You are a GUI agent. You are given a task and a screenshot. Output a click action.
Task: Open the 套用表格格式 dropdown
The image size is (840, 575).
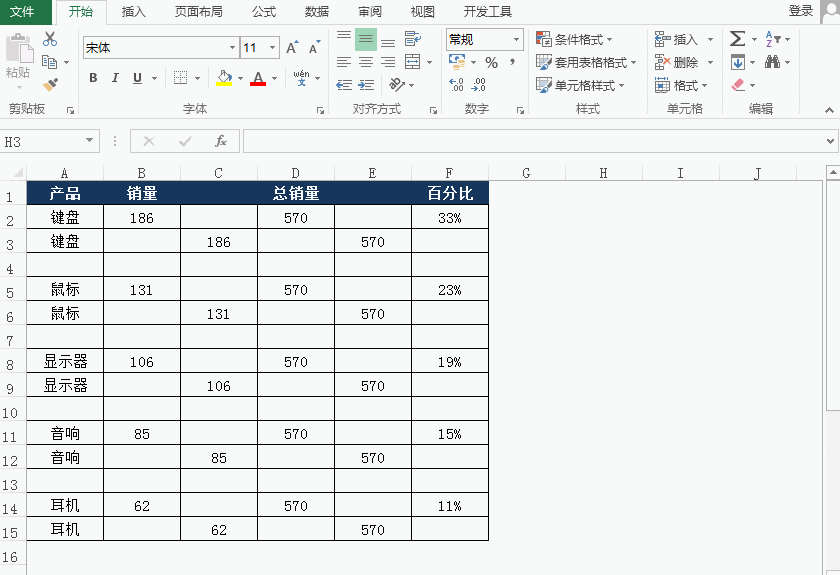coord(586,62)
